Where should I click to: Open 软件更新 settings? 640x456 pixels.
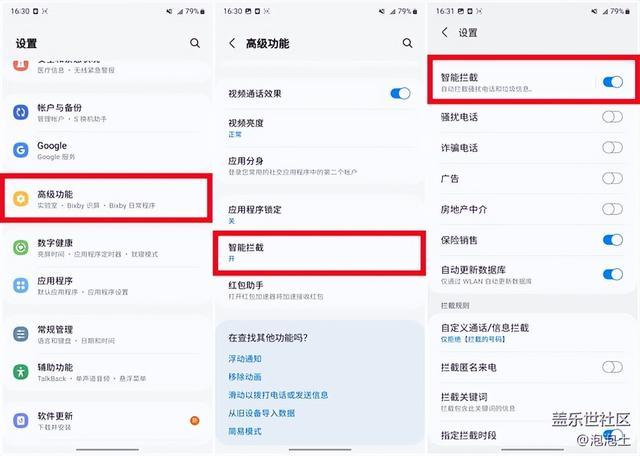[107, 420]
